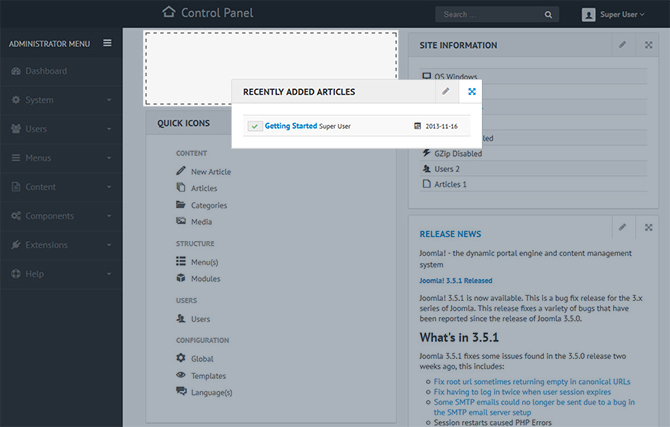Image resolution: width=670 pixels, height=427 pixels.
Task: Click the 'CONFIGURATION' section label
Action: tap(203, 340)
